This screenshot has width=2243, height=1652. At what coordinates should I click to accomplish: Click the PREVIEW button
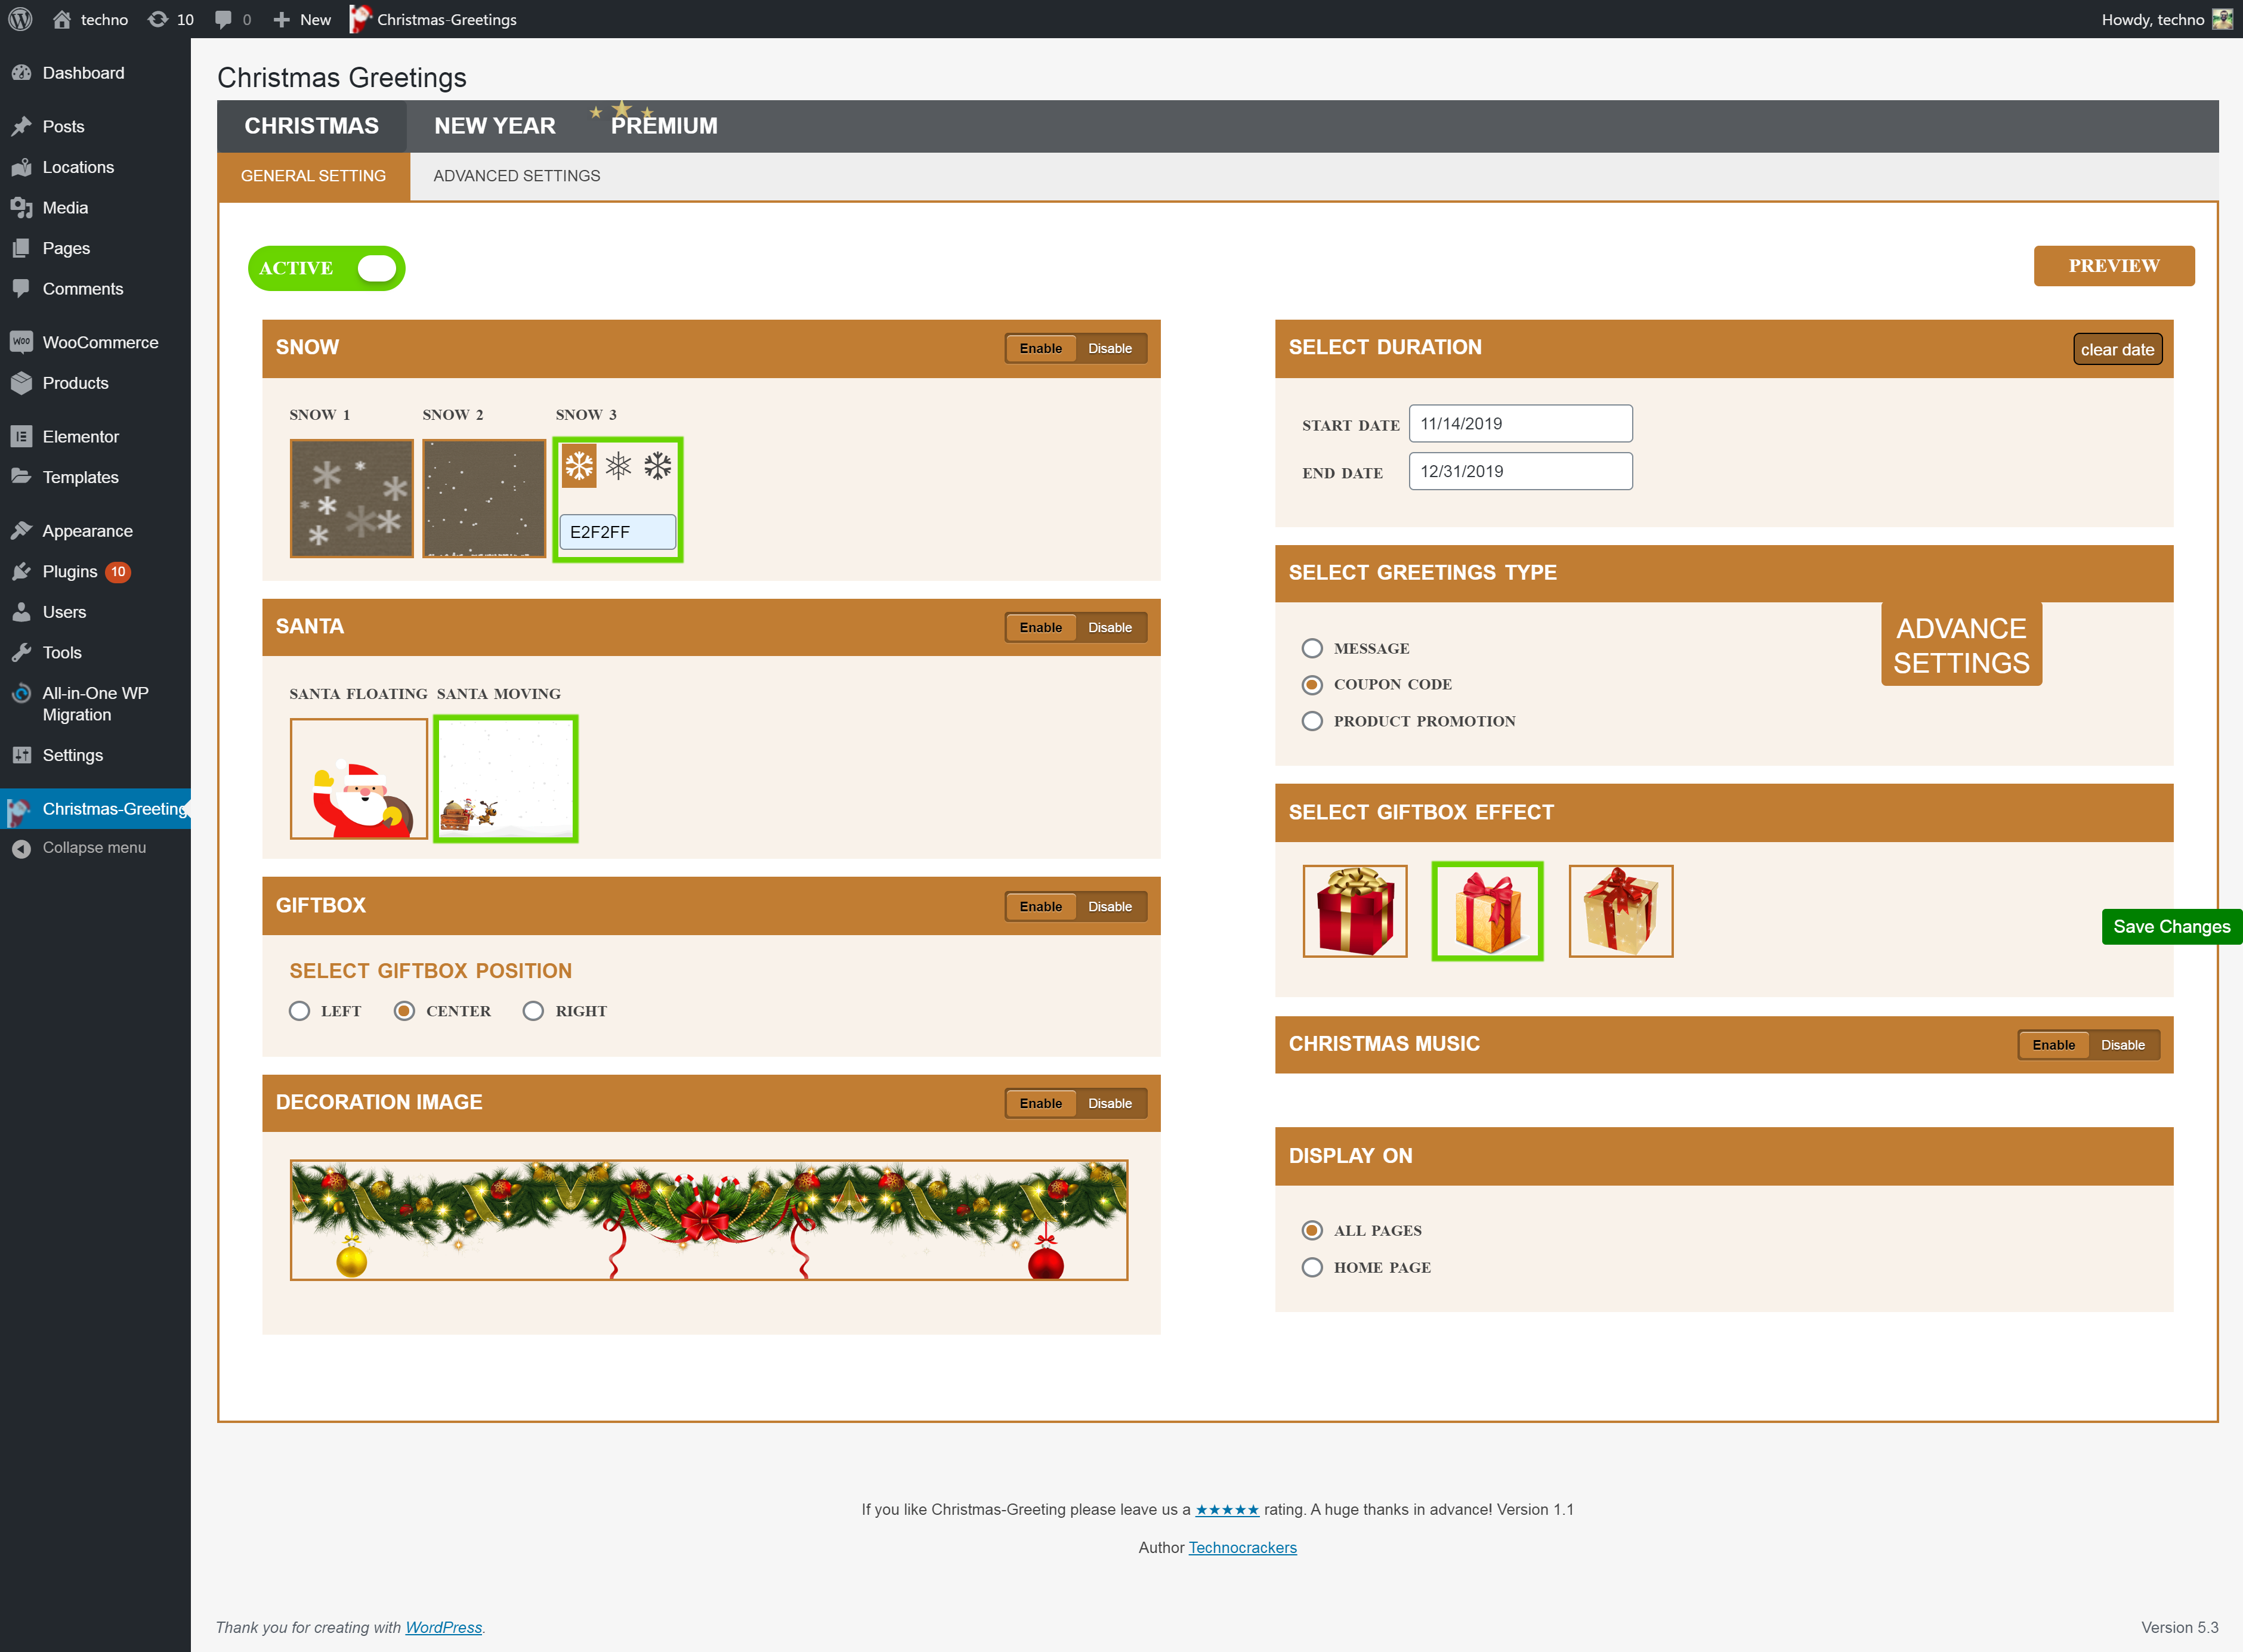[2114, 266]
